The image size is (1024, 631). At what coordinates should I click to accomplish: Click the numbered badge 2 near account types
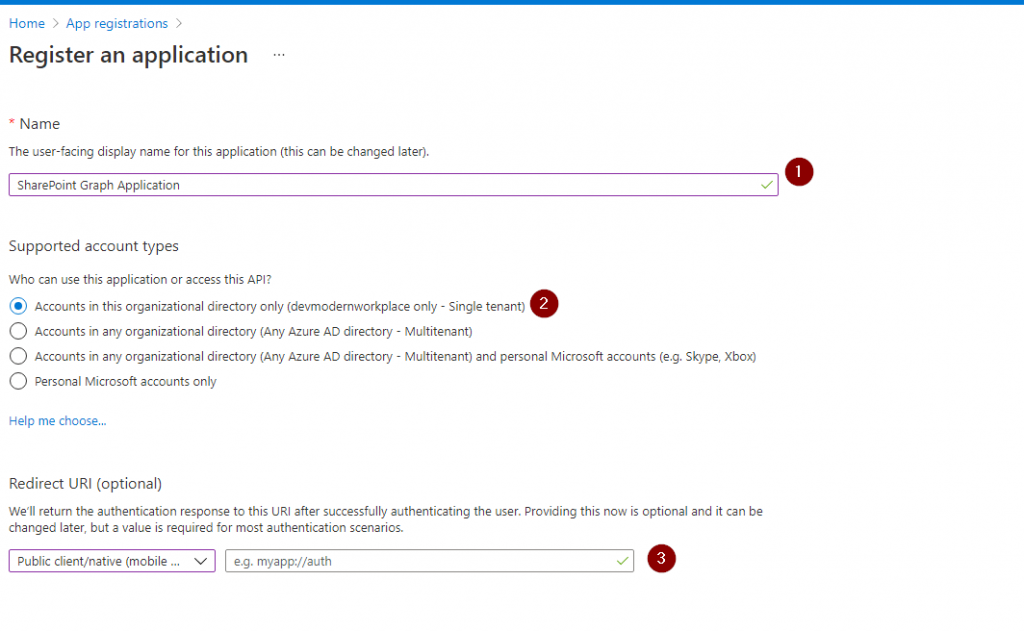tap(544, 304)
